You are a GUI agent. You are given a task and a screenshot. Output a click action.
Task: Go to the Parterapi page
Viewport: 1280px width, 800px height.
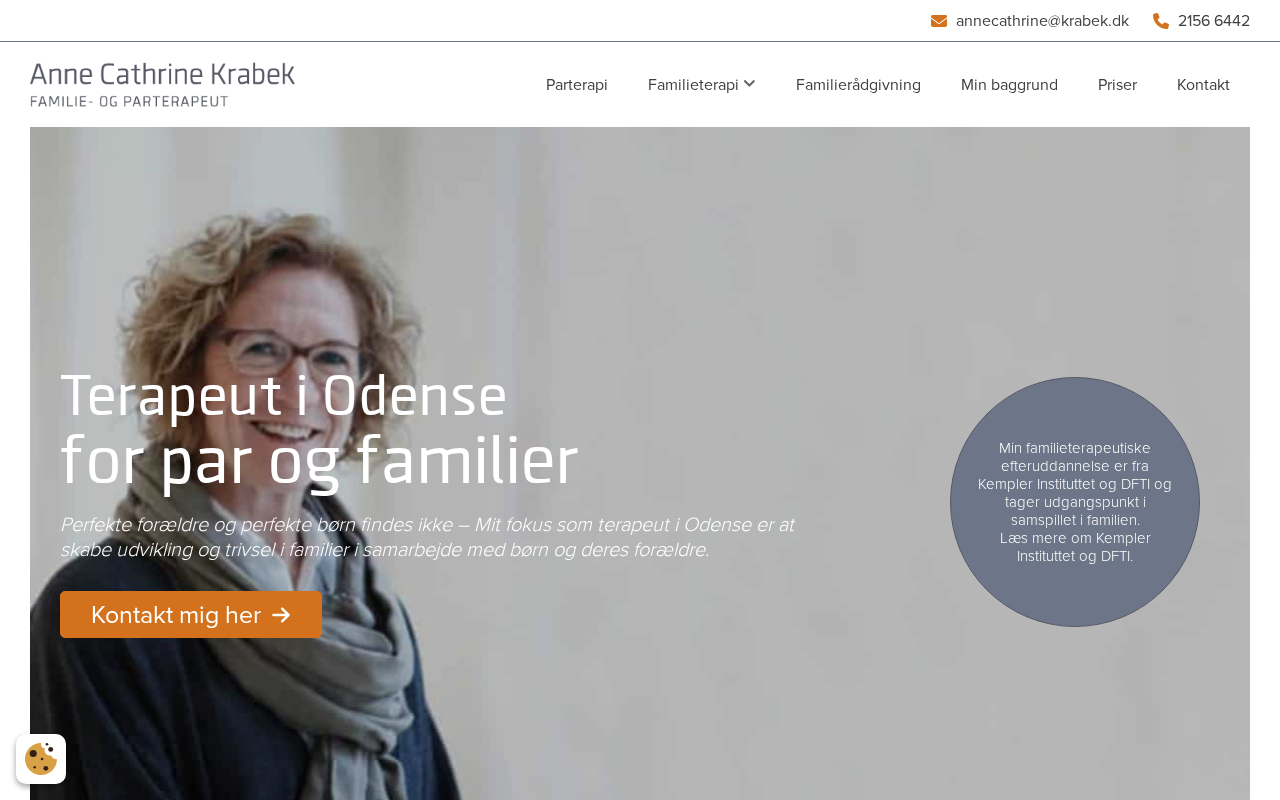coord(577,85)
